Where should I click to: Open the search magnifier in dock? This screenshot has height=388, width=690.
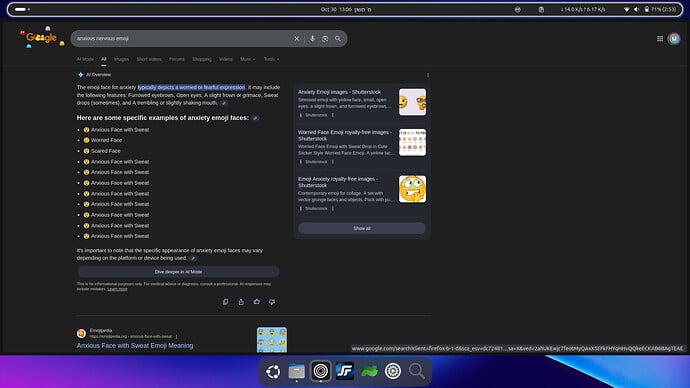[x=416, y=371]
